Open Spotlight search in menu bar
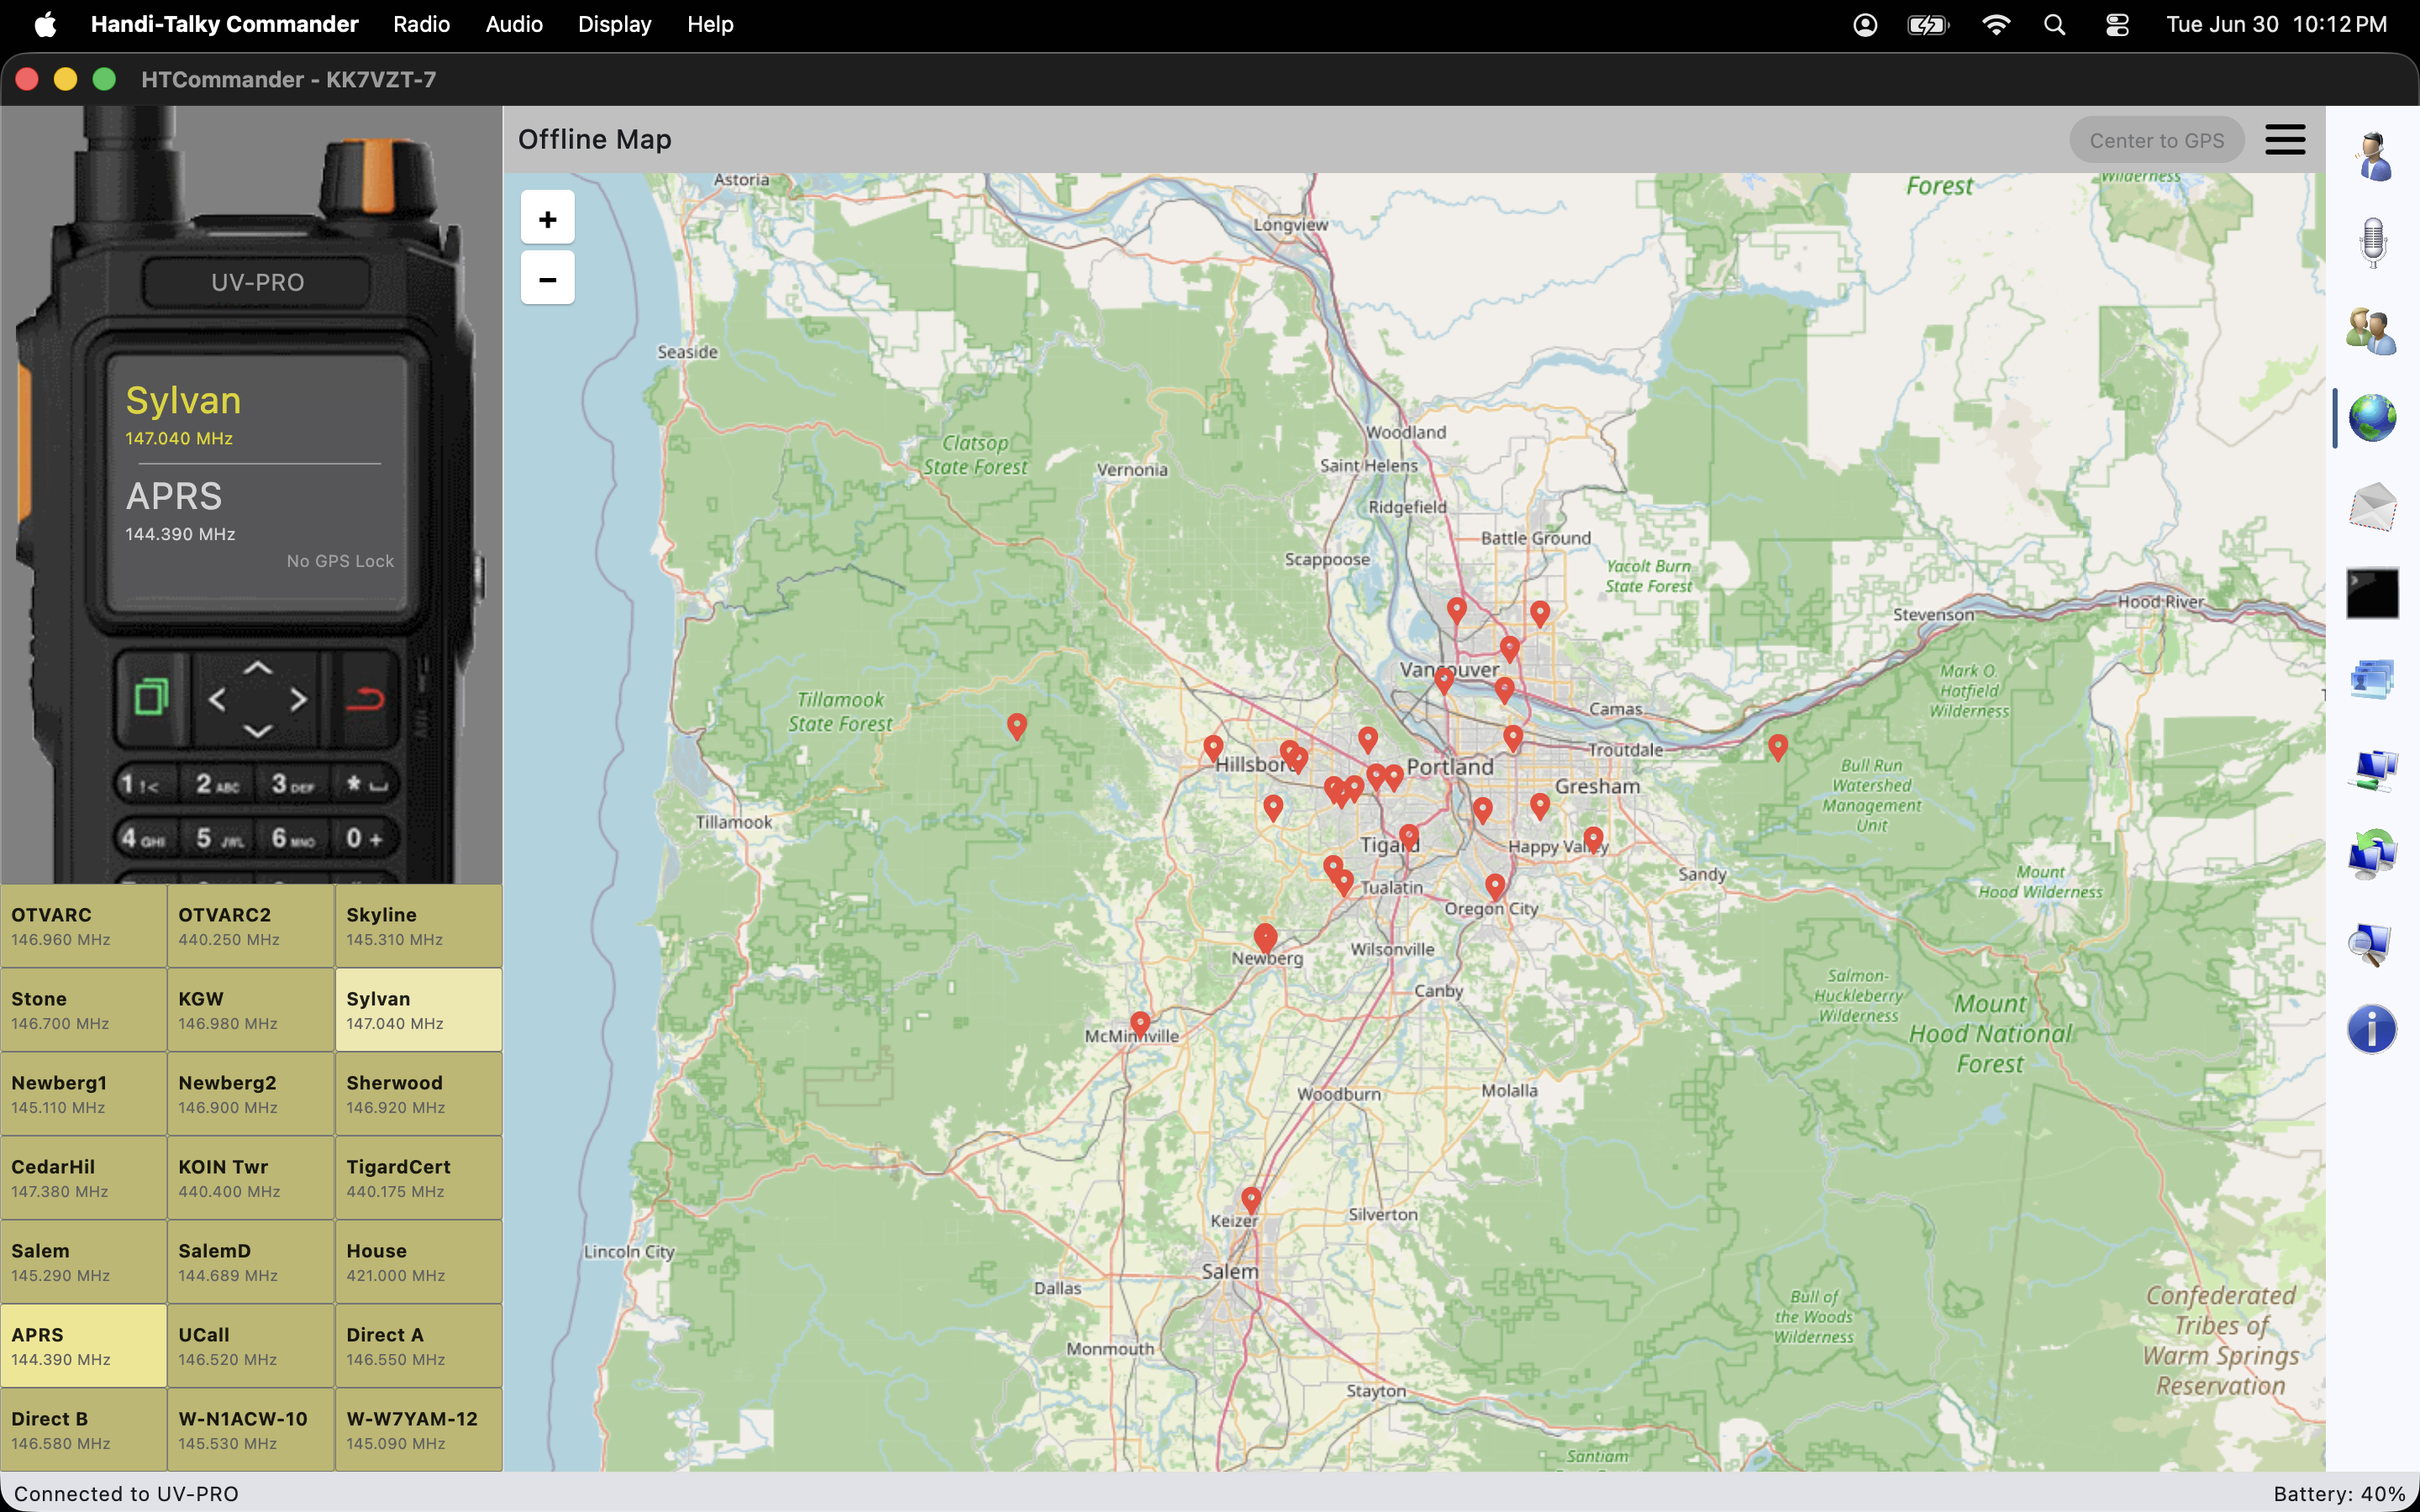This screenshot has height=1512, width=2420. [x=2055, y=24]
